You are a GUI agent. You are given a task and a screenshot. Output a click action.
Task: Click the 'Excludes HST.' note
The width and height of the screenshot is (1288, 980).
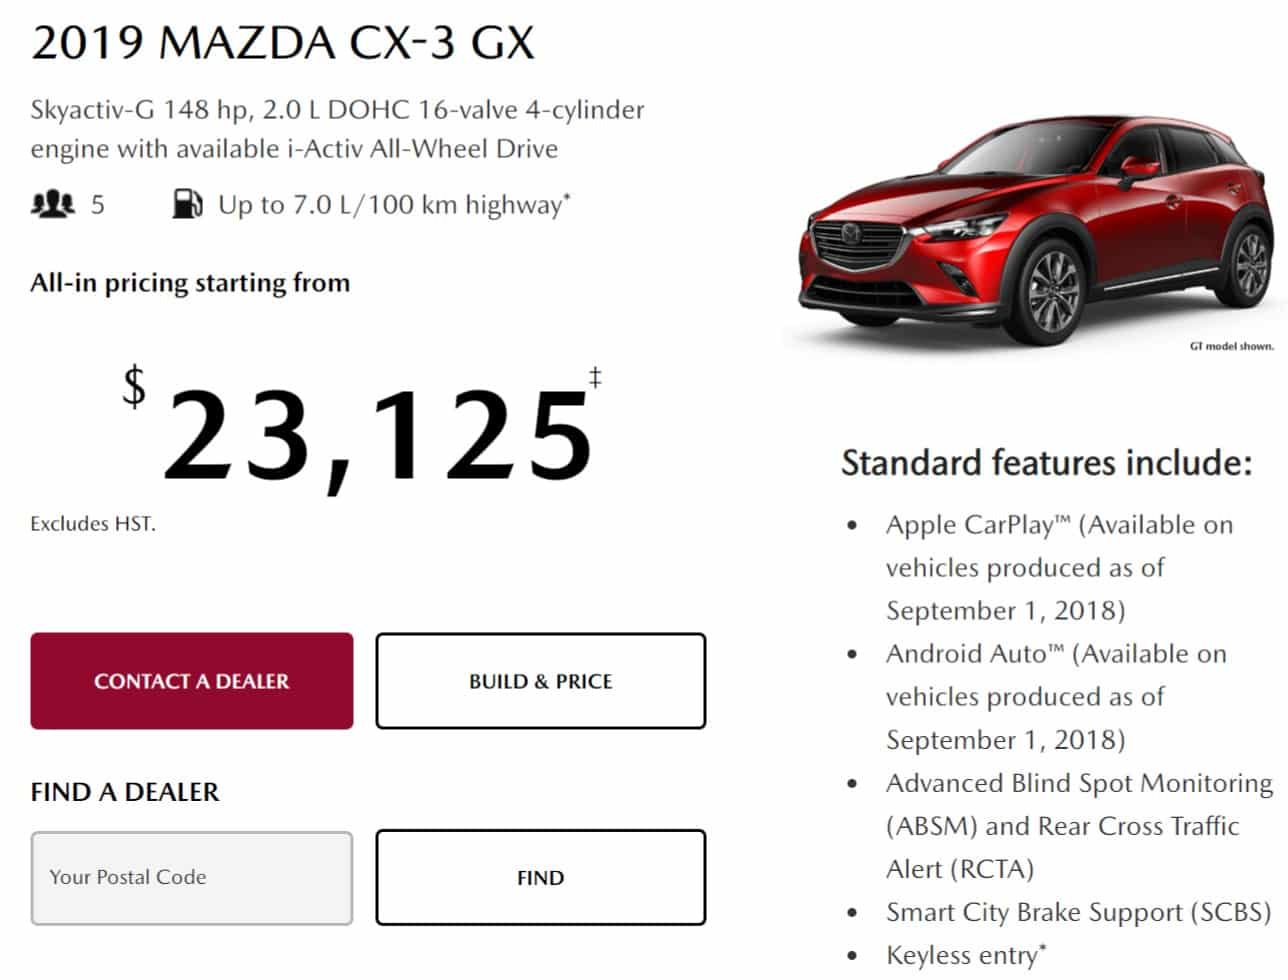tap(93, 523)
